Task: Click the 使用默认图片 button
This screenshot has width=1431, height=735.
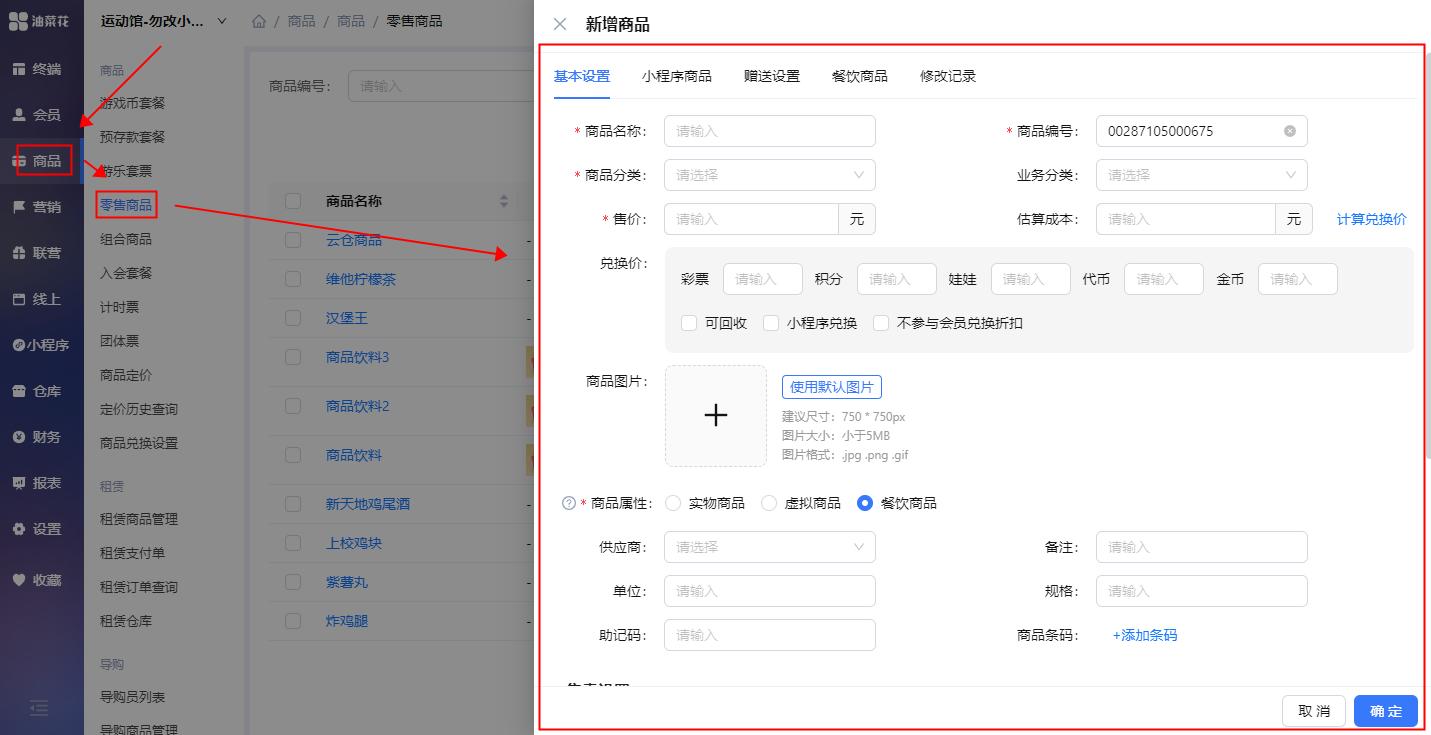Action: point(832,387)
